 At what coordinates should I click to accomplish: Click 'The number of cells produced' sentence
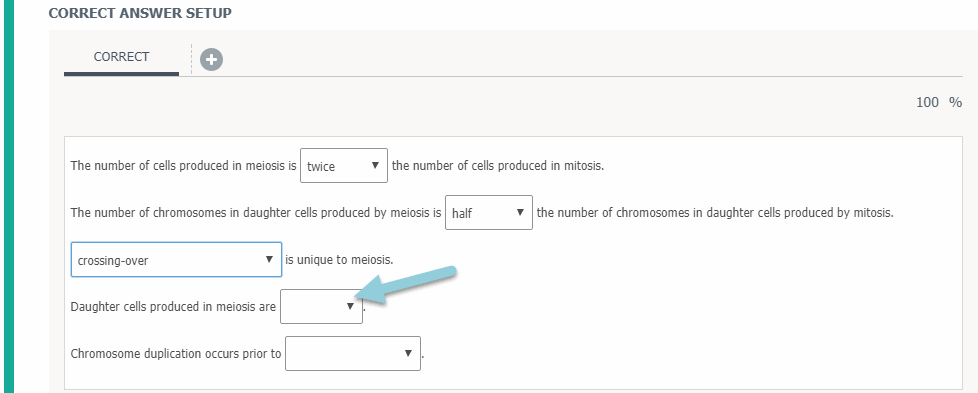point(183,166)
